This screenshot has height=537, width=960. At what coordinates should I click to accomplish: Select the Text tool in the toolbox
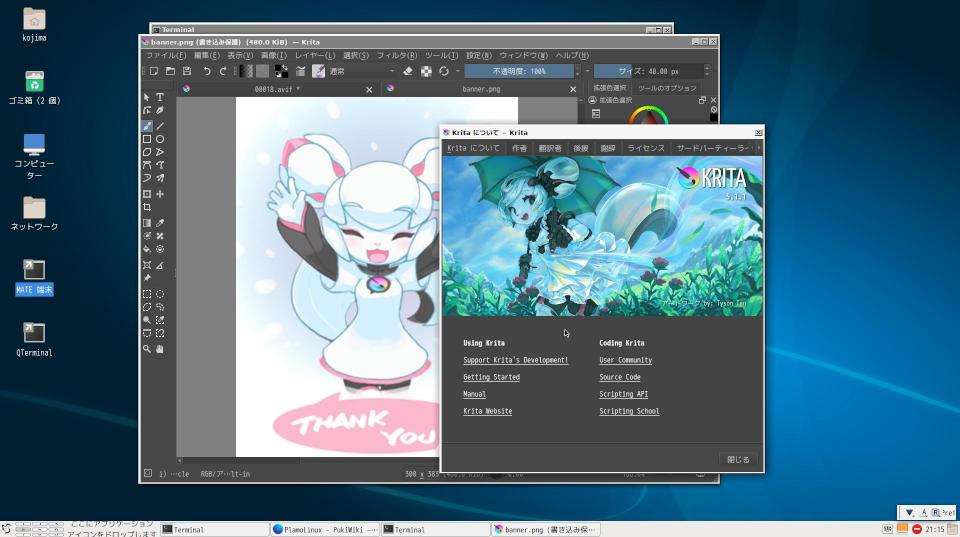tap(160, 97)
